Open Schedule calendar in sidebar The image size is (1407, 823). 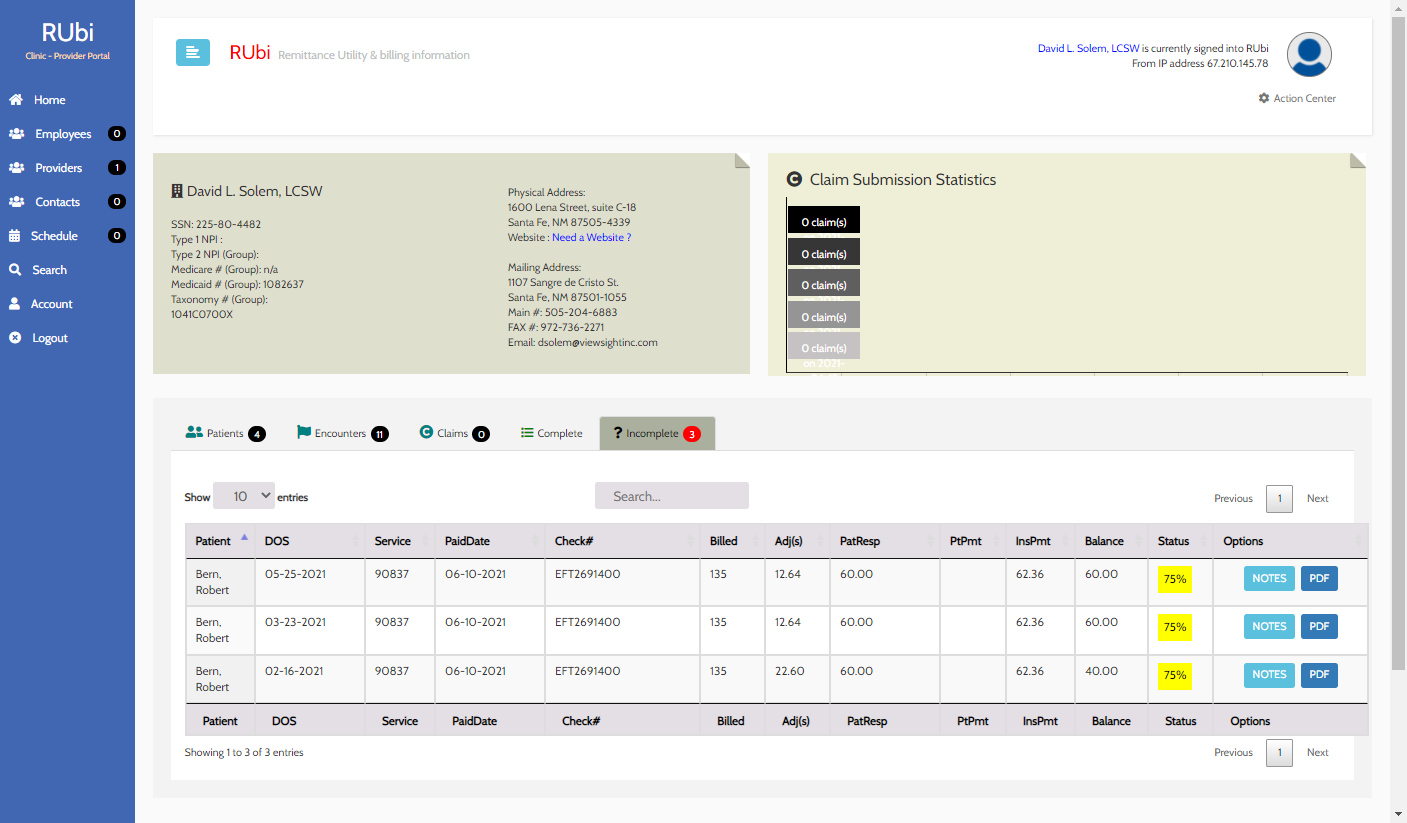[x=54, y=236]
